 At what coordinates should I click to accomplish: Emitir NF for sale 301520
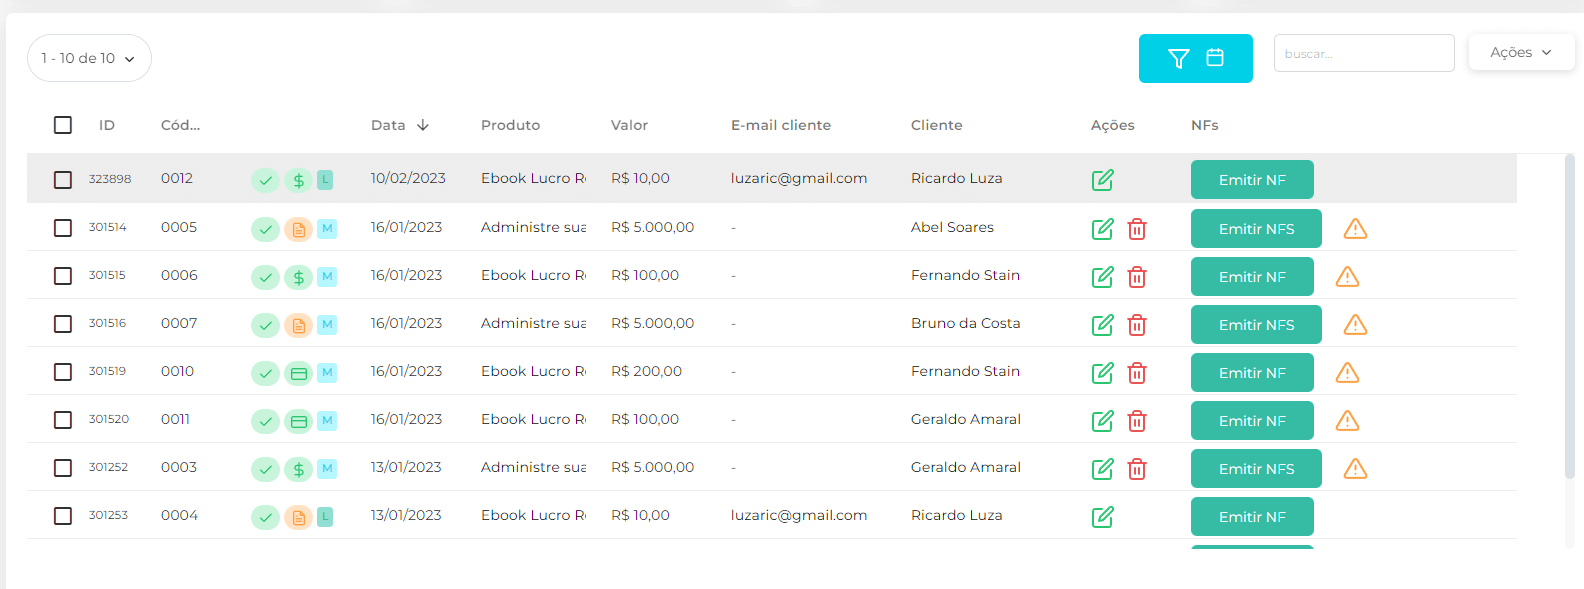coord(1252,421)
